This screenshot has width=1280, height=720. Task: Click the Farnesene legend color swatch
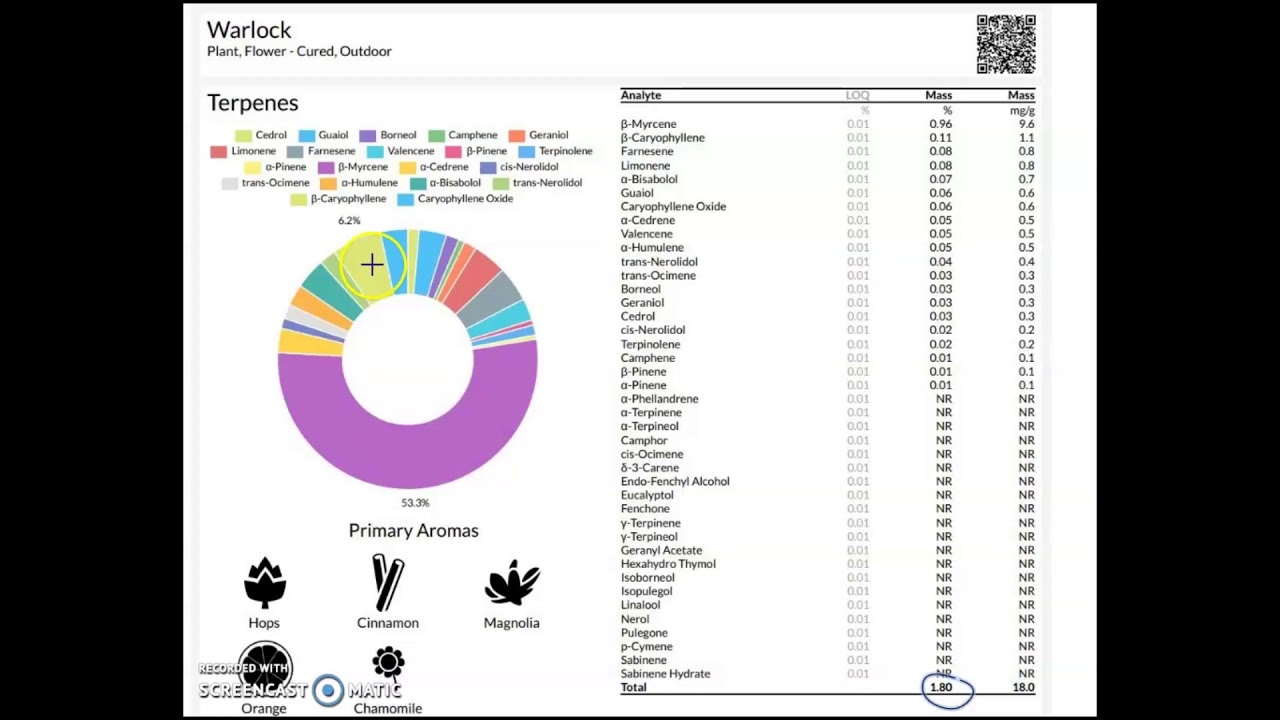point(295,151)
